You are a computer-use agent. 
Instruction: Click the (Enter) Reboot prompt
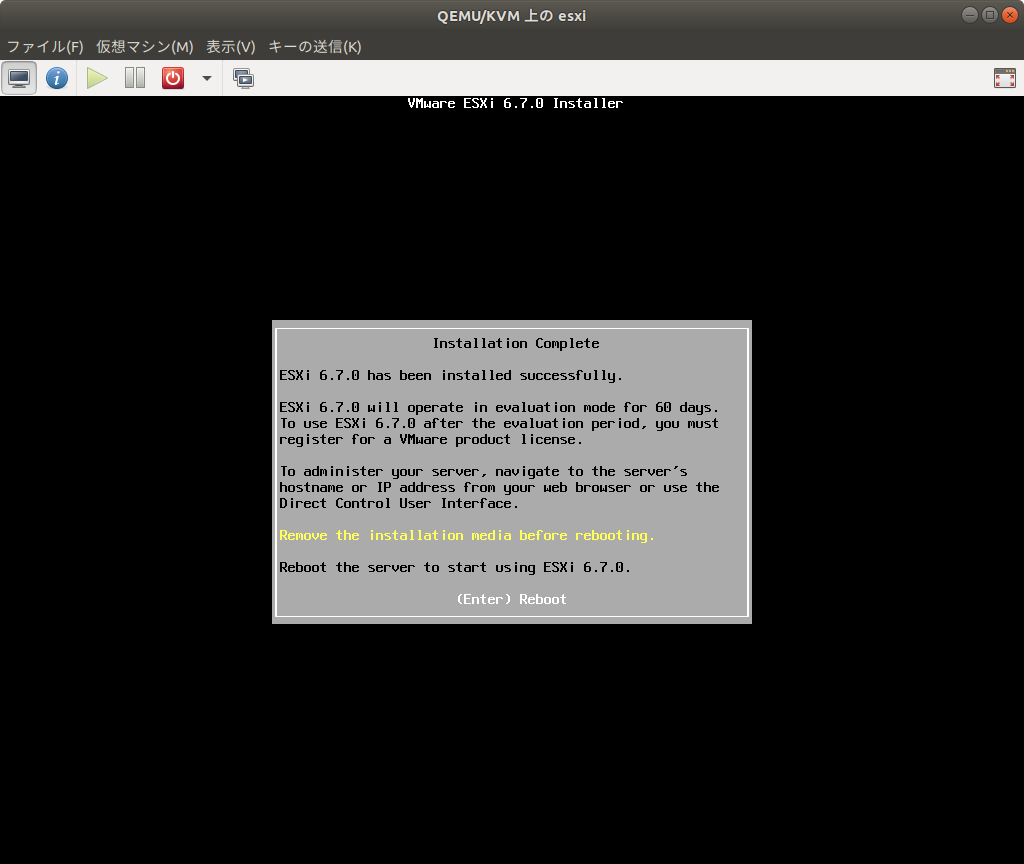pos(511,600)
